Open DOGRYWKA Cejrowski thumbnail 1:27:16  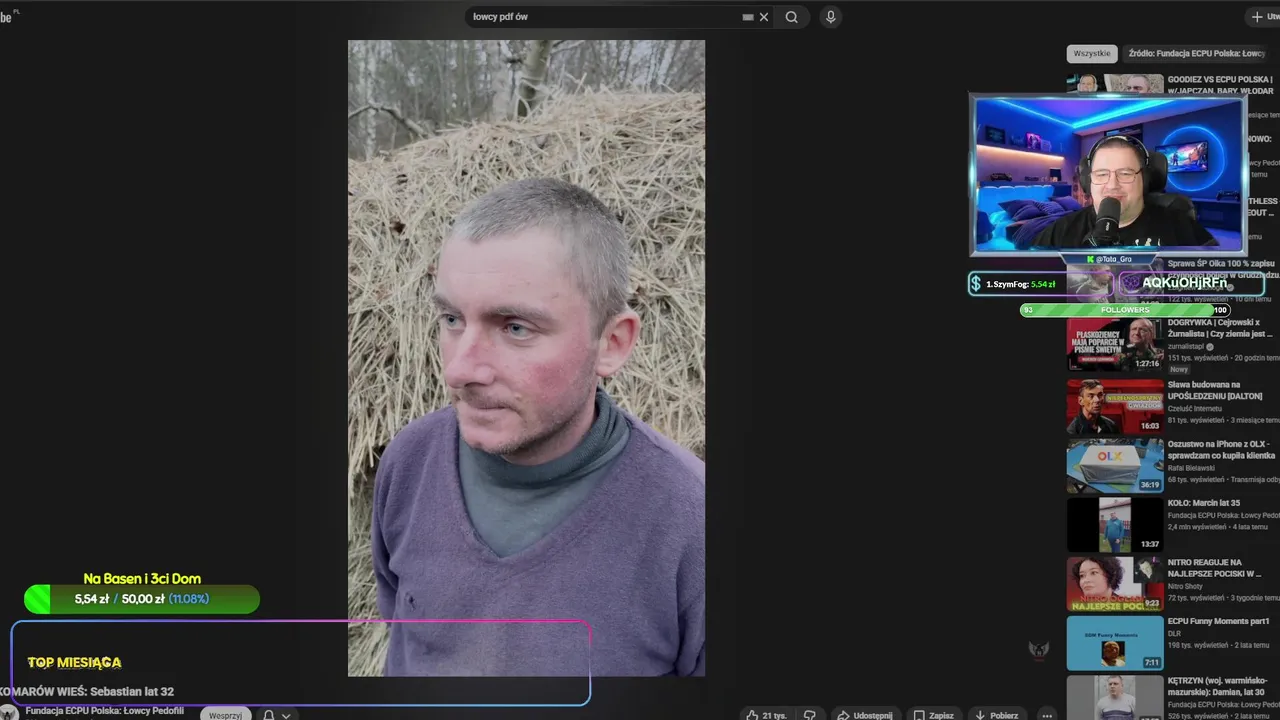(1115, 344)
